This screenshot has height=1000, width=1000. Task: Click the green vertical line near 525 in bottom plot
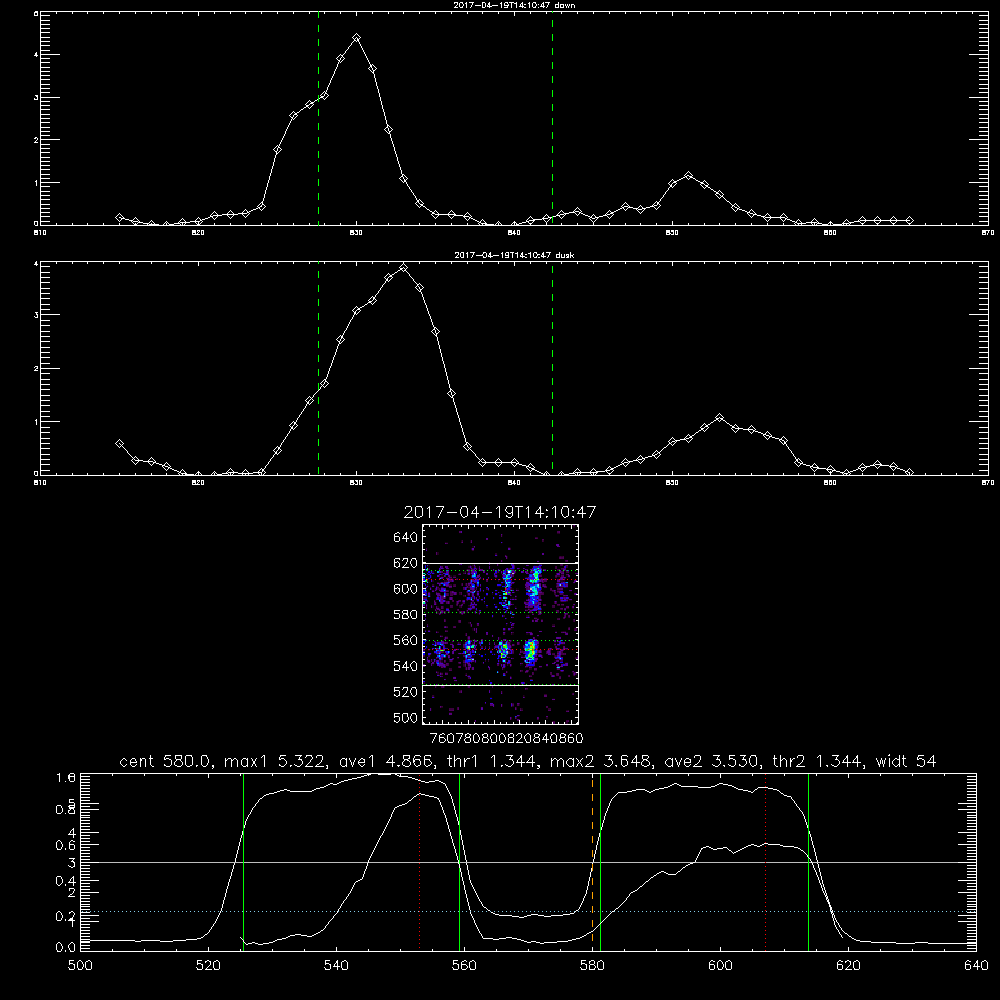pyautogui.click(x=243, y=861)
